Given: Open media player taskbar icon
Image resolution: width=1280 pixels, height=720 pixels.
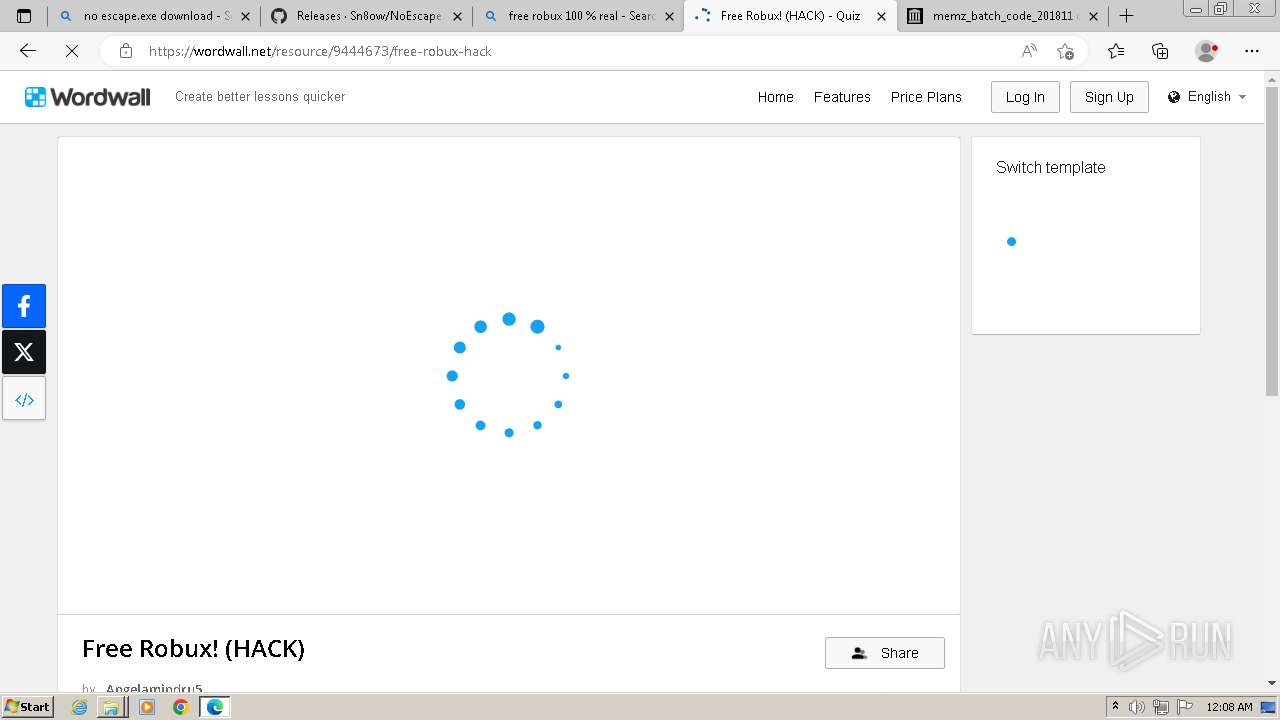Looking at the screenshot, I should point(147,707).
